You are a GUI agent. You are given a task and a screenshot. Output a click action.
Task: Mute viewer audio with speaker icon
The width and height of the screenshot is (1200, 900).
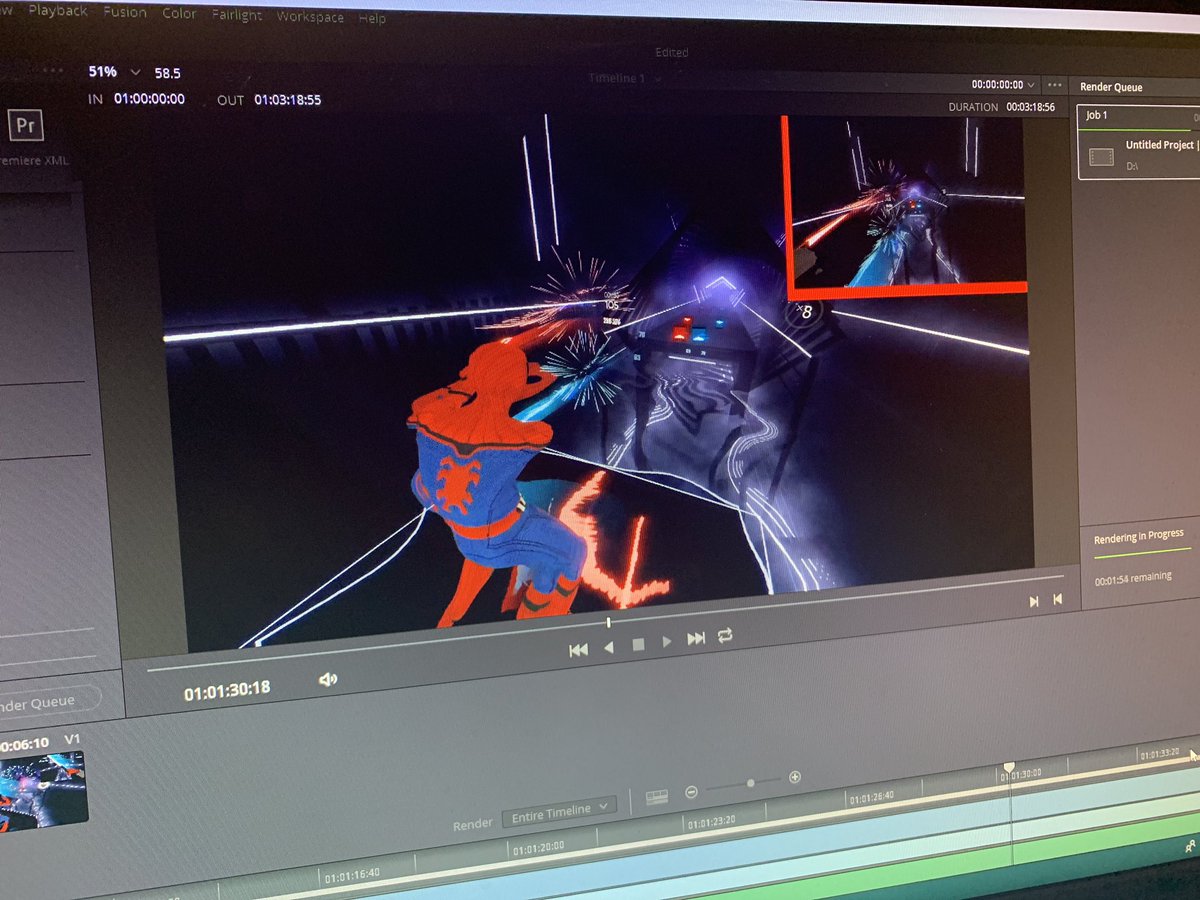327,680
